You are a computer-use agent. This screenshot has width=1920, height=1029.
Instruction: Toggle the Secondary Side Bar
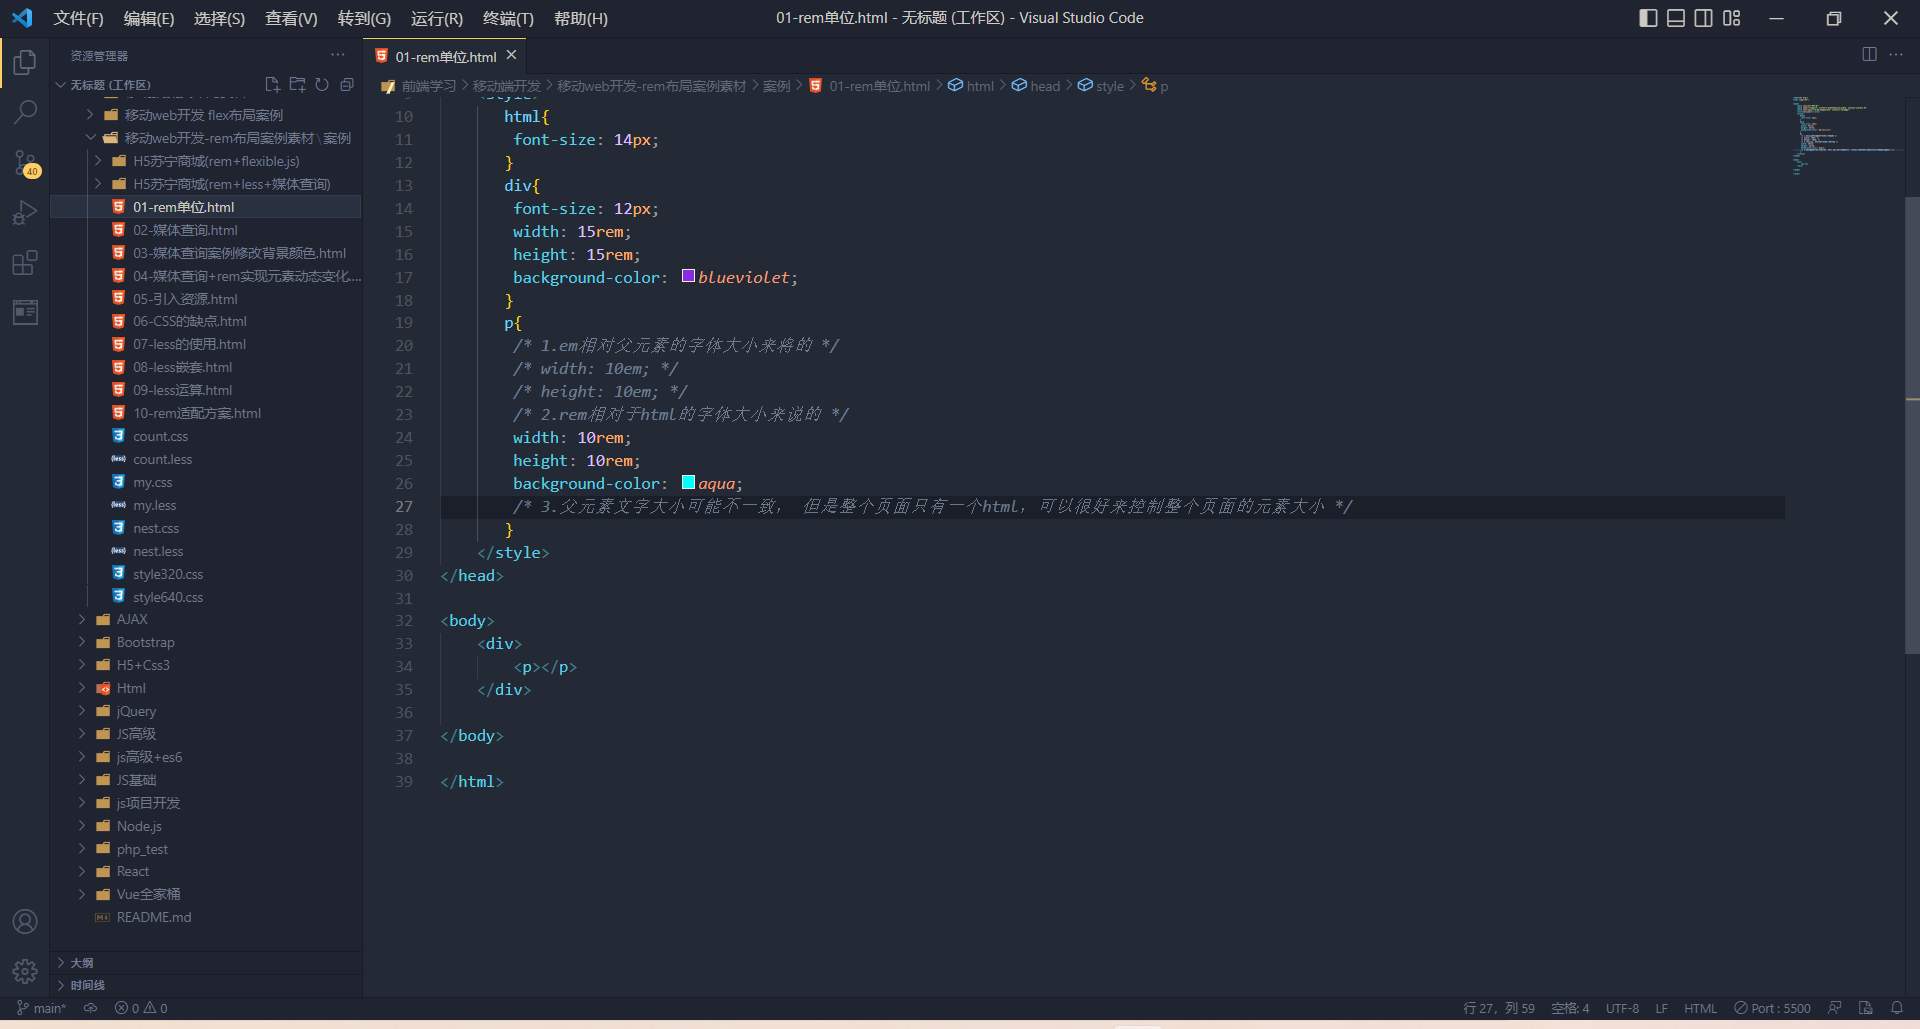click(x=1703, y=18)
